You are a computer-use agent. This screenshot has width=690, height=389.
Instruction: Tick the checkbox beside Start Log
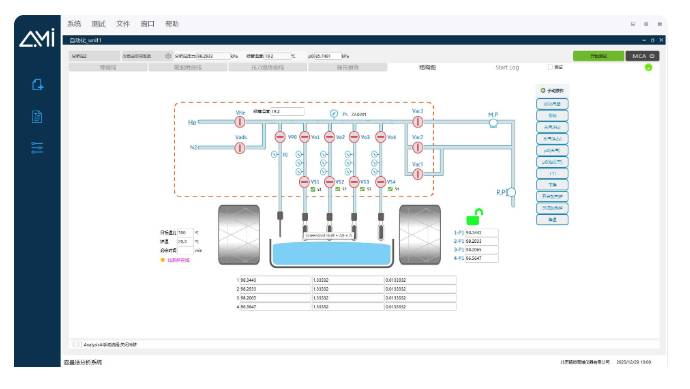tap(550, 67)
